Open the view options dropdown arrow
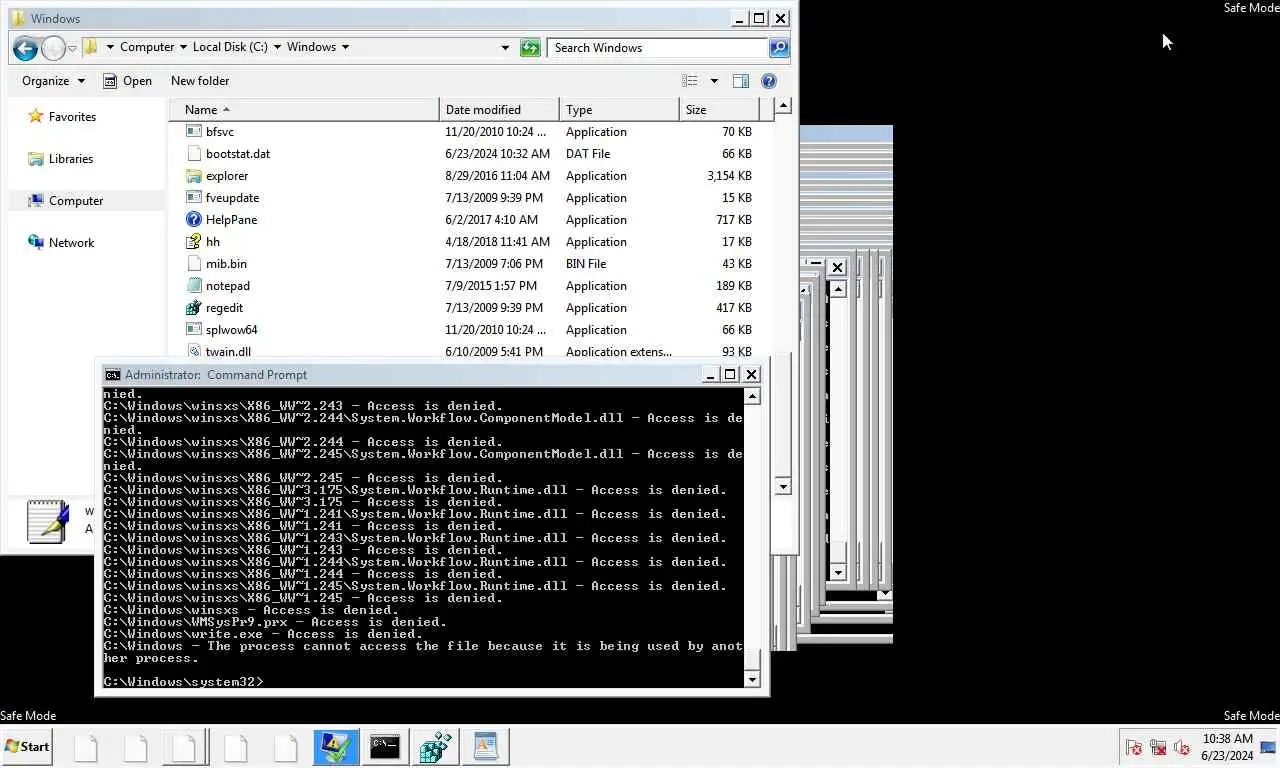The image size is (1280, 768). click(714, 81)
